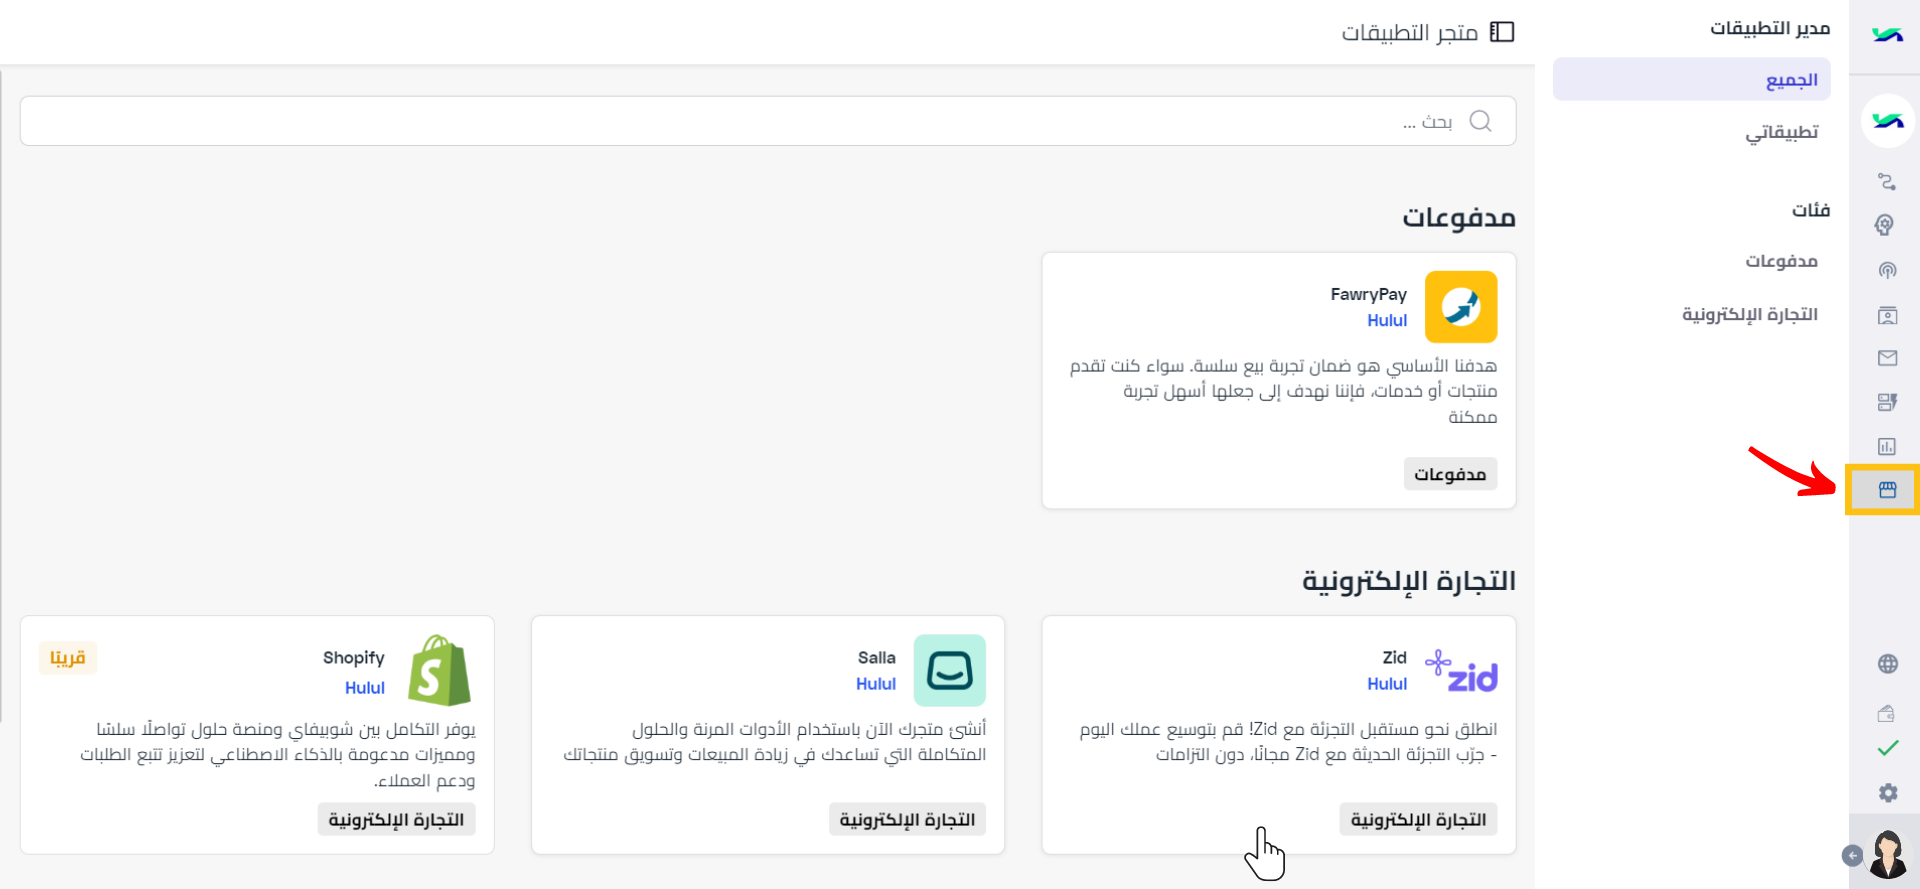Click the مدفوعات tag on FawryPay card
This screenshot has height=889, width=1920.
[1450, 474]
